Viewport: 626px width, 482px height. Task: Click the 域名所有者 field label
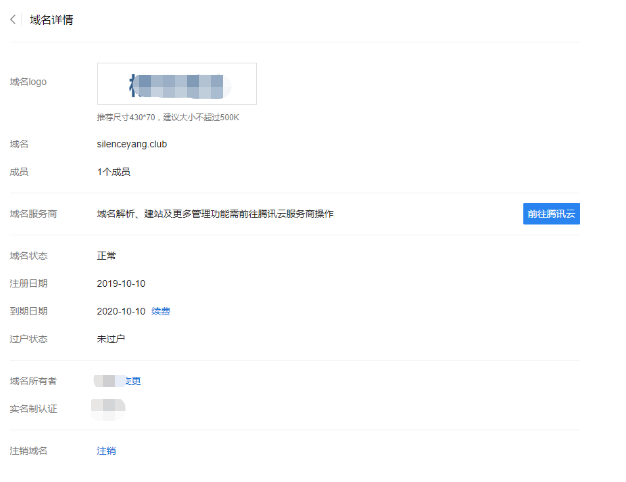[33, 381]
